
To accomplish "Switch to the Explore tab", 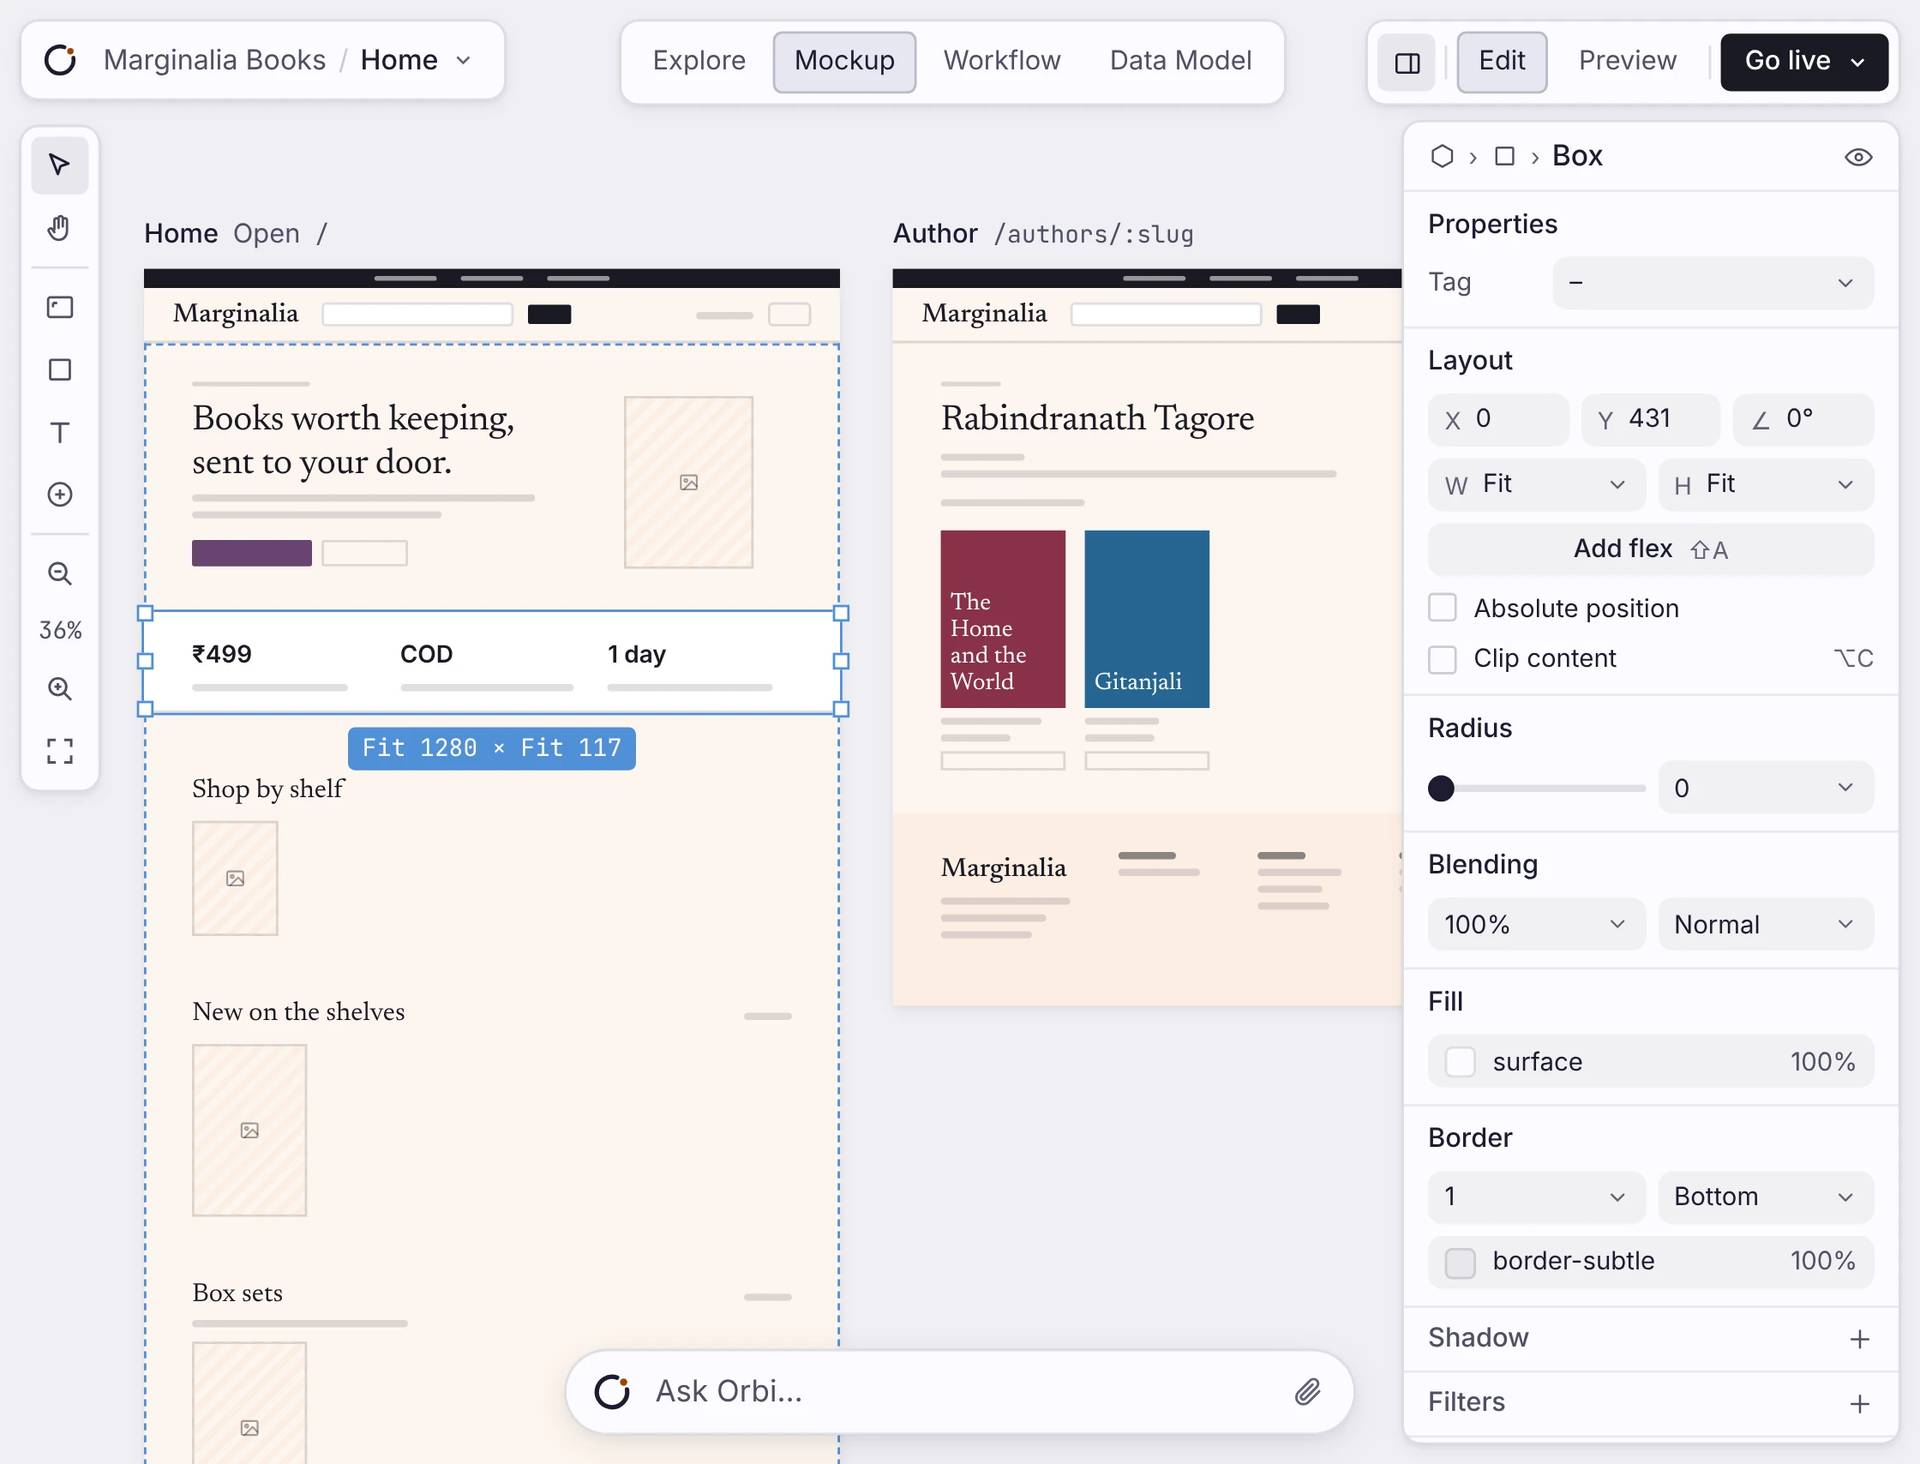I will [x=699, y=61].
